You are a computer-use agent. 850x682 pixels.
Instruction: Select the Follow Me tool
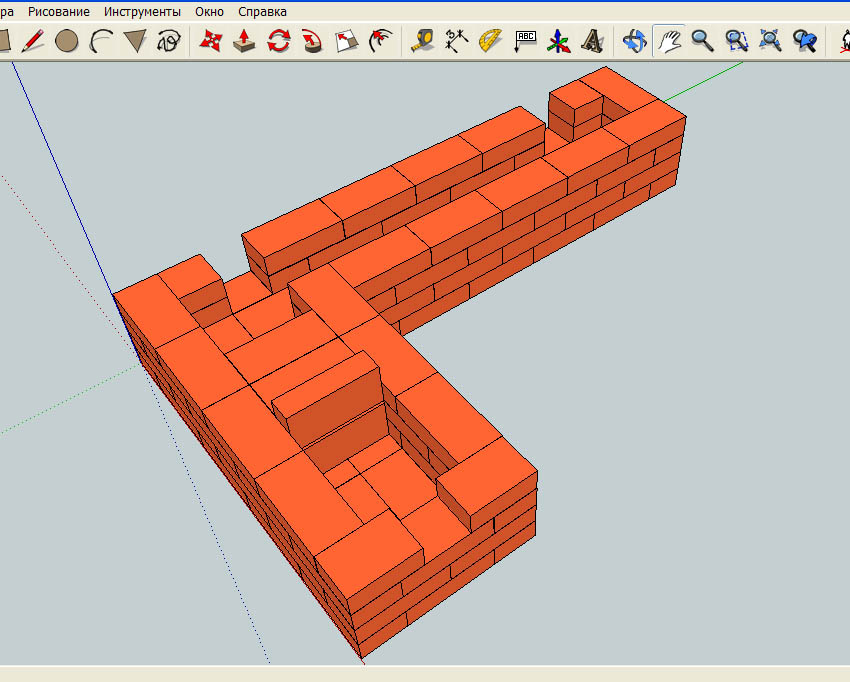312,41
